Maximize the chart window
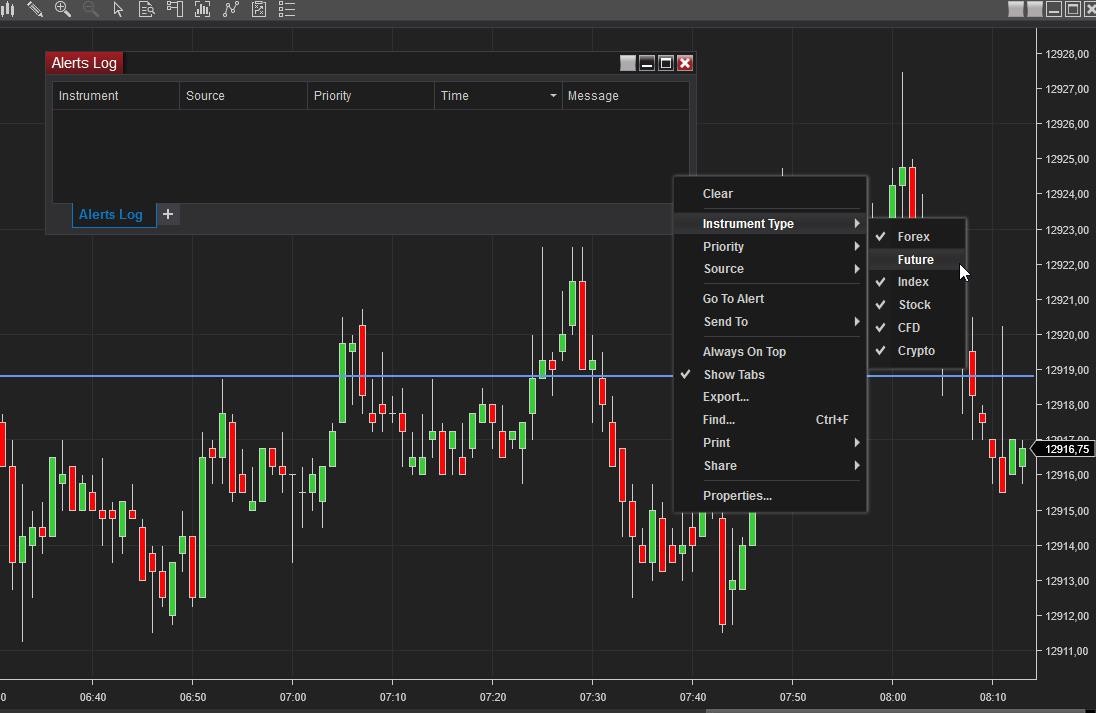The width and height of the screenshot is (1096, 713). pos(1072,8)
